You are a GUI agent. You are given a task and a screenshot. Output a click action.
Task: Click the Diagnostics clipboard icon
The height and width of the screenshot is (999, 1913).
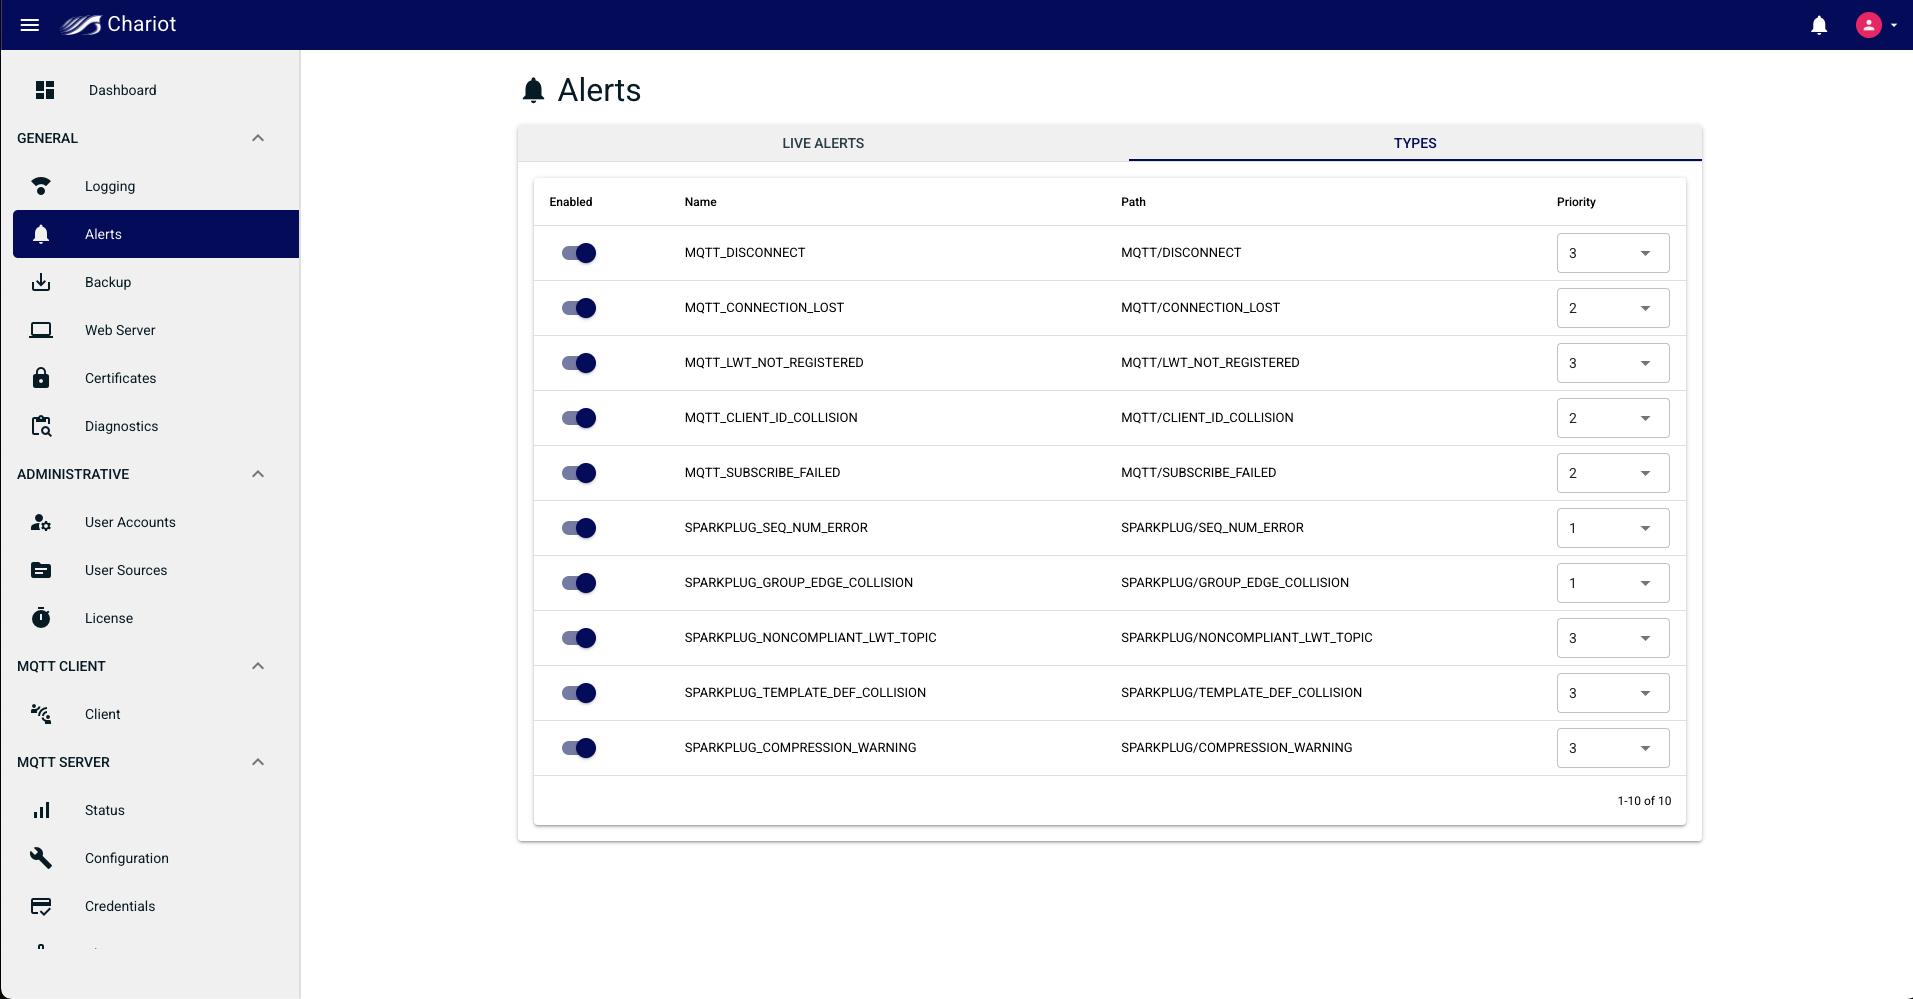click(41, 426)
